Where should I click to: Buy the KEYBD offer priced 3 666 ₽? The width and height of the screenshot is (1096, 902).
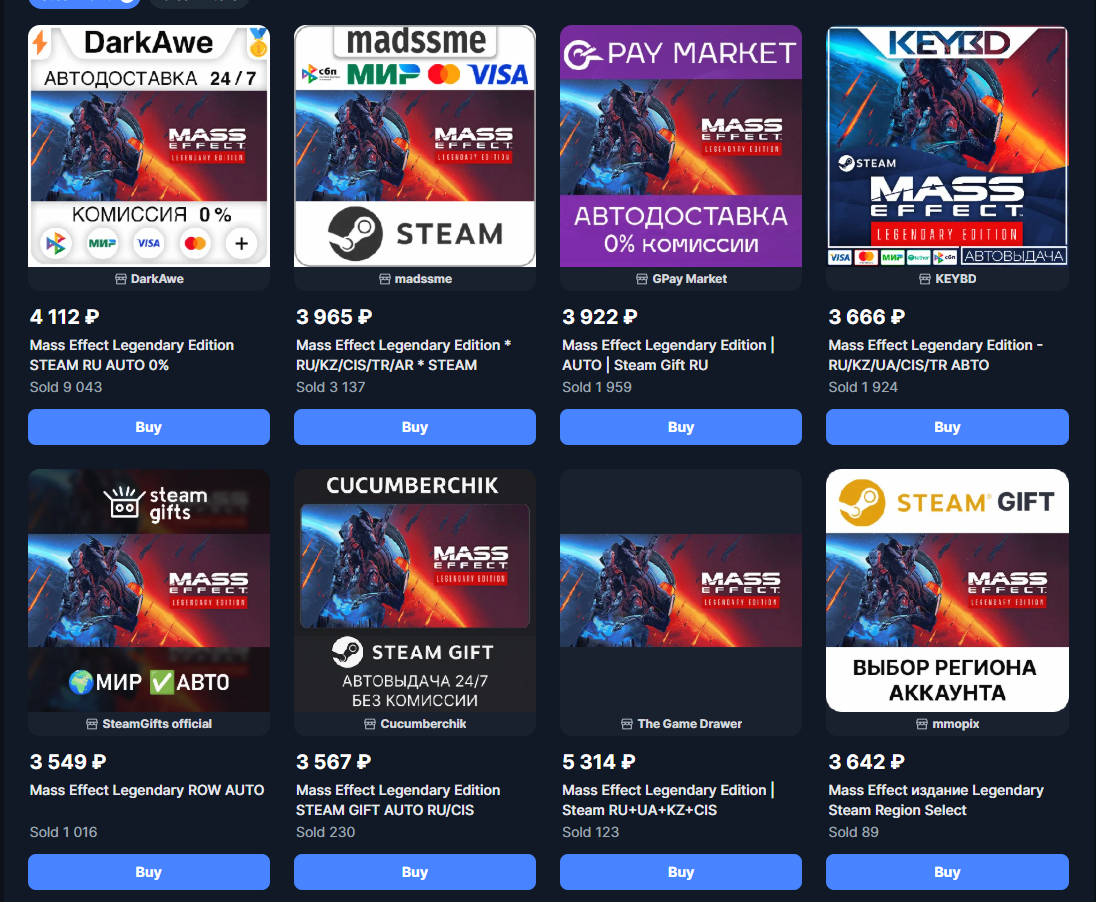(x=947, y=427)
